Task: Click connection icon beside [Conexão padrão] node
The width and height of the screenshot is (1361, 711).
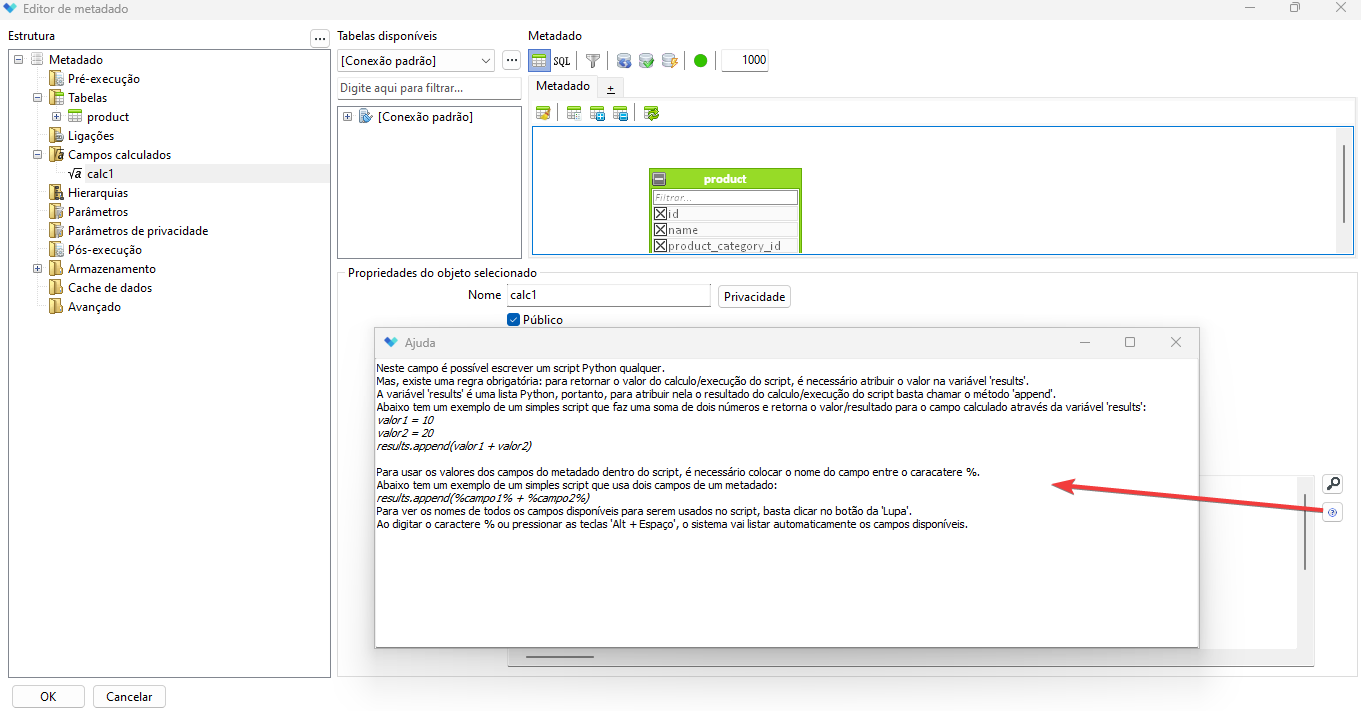Action: 365,117
